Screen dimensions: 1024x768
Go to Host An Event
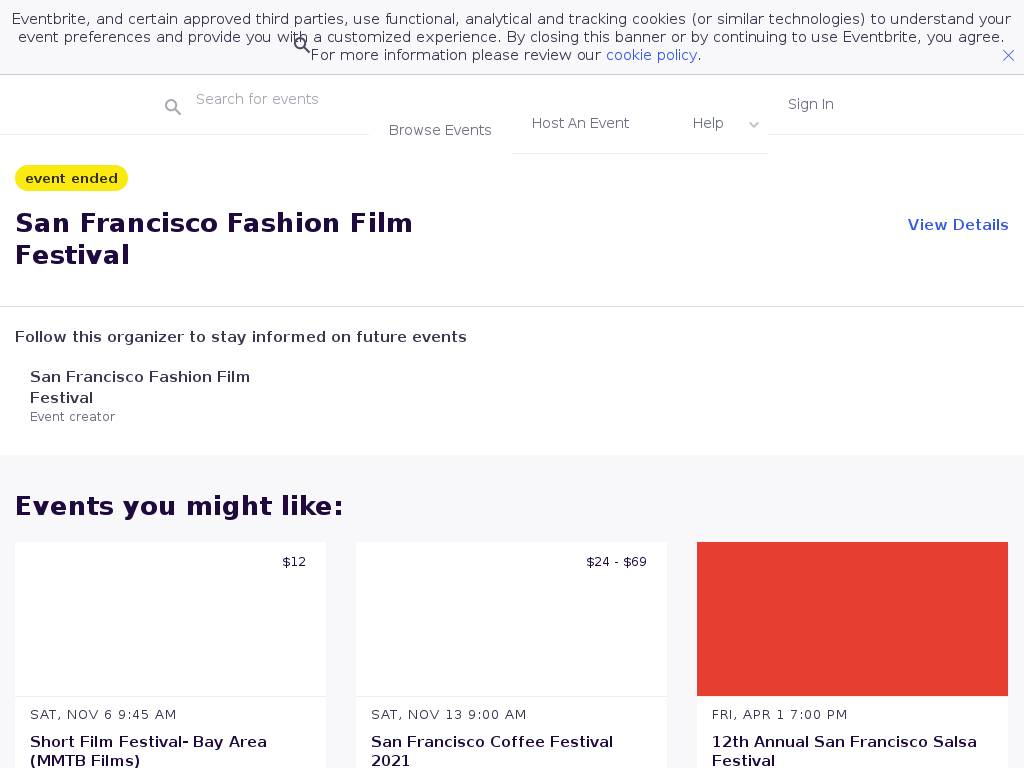(x=580, y=123)
